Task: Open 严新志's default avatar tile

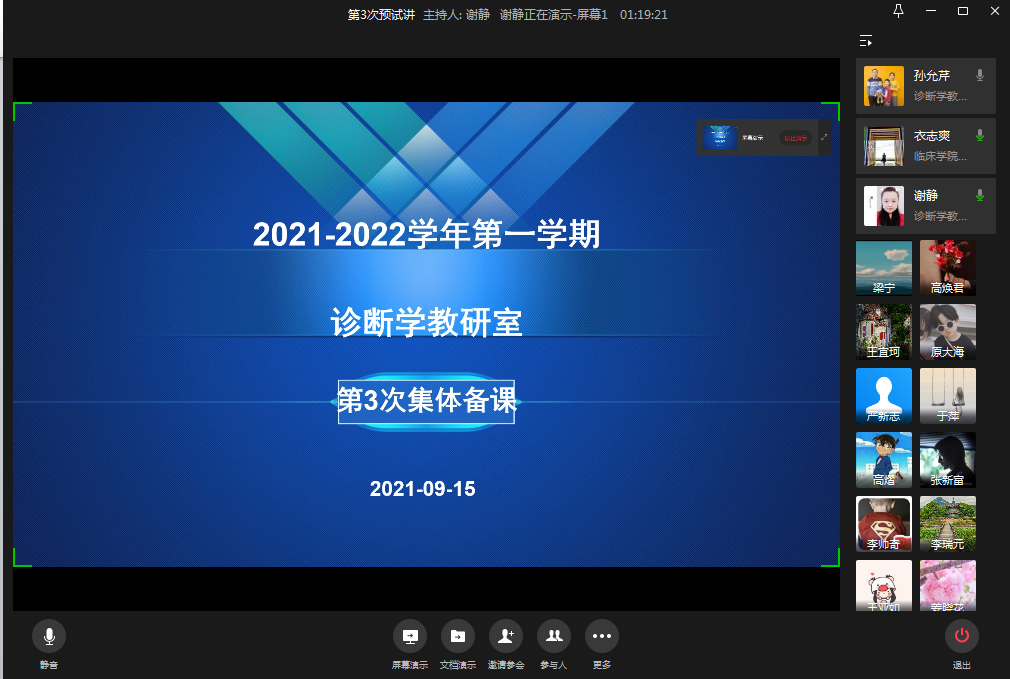Action: (x=884, y=396)
